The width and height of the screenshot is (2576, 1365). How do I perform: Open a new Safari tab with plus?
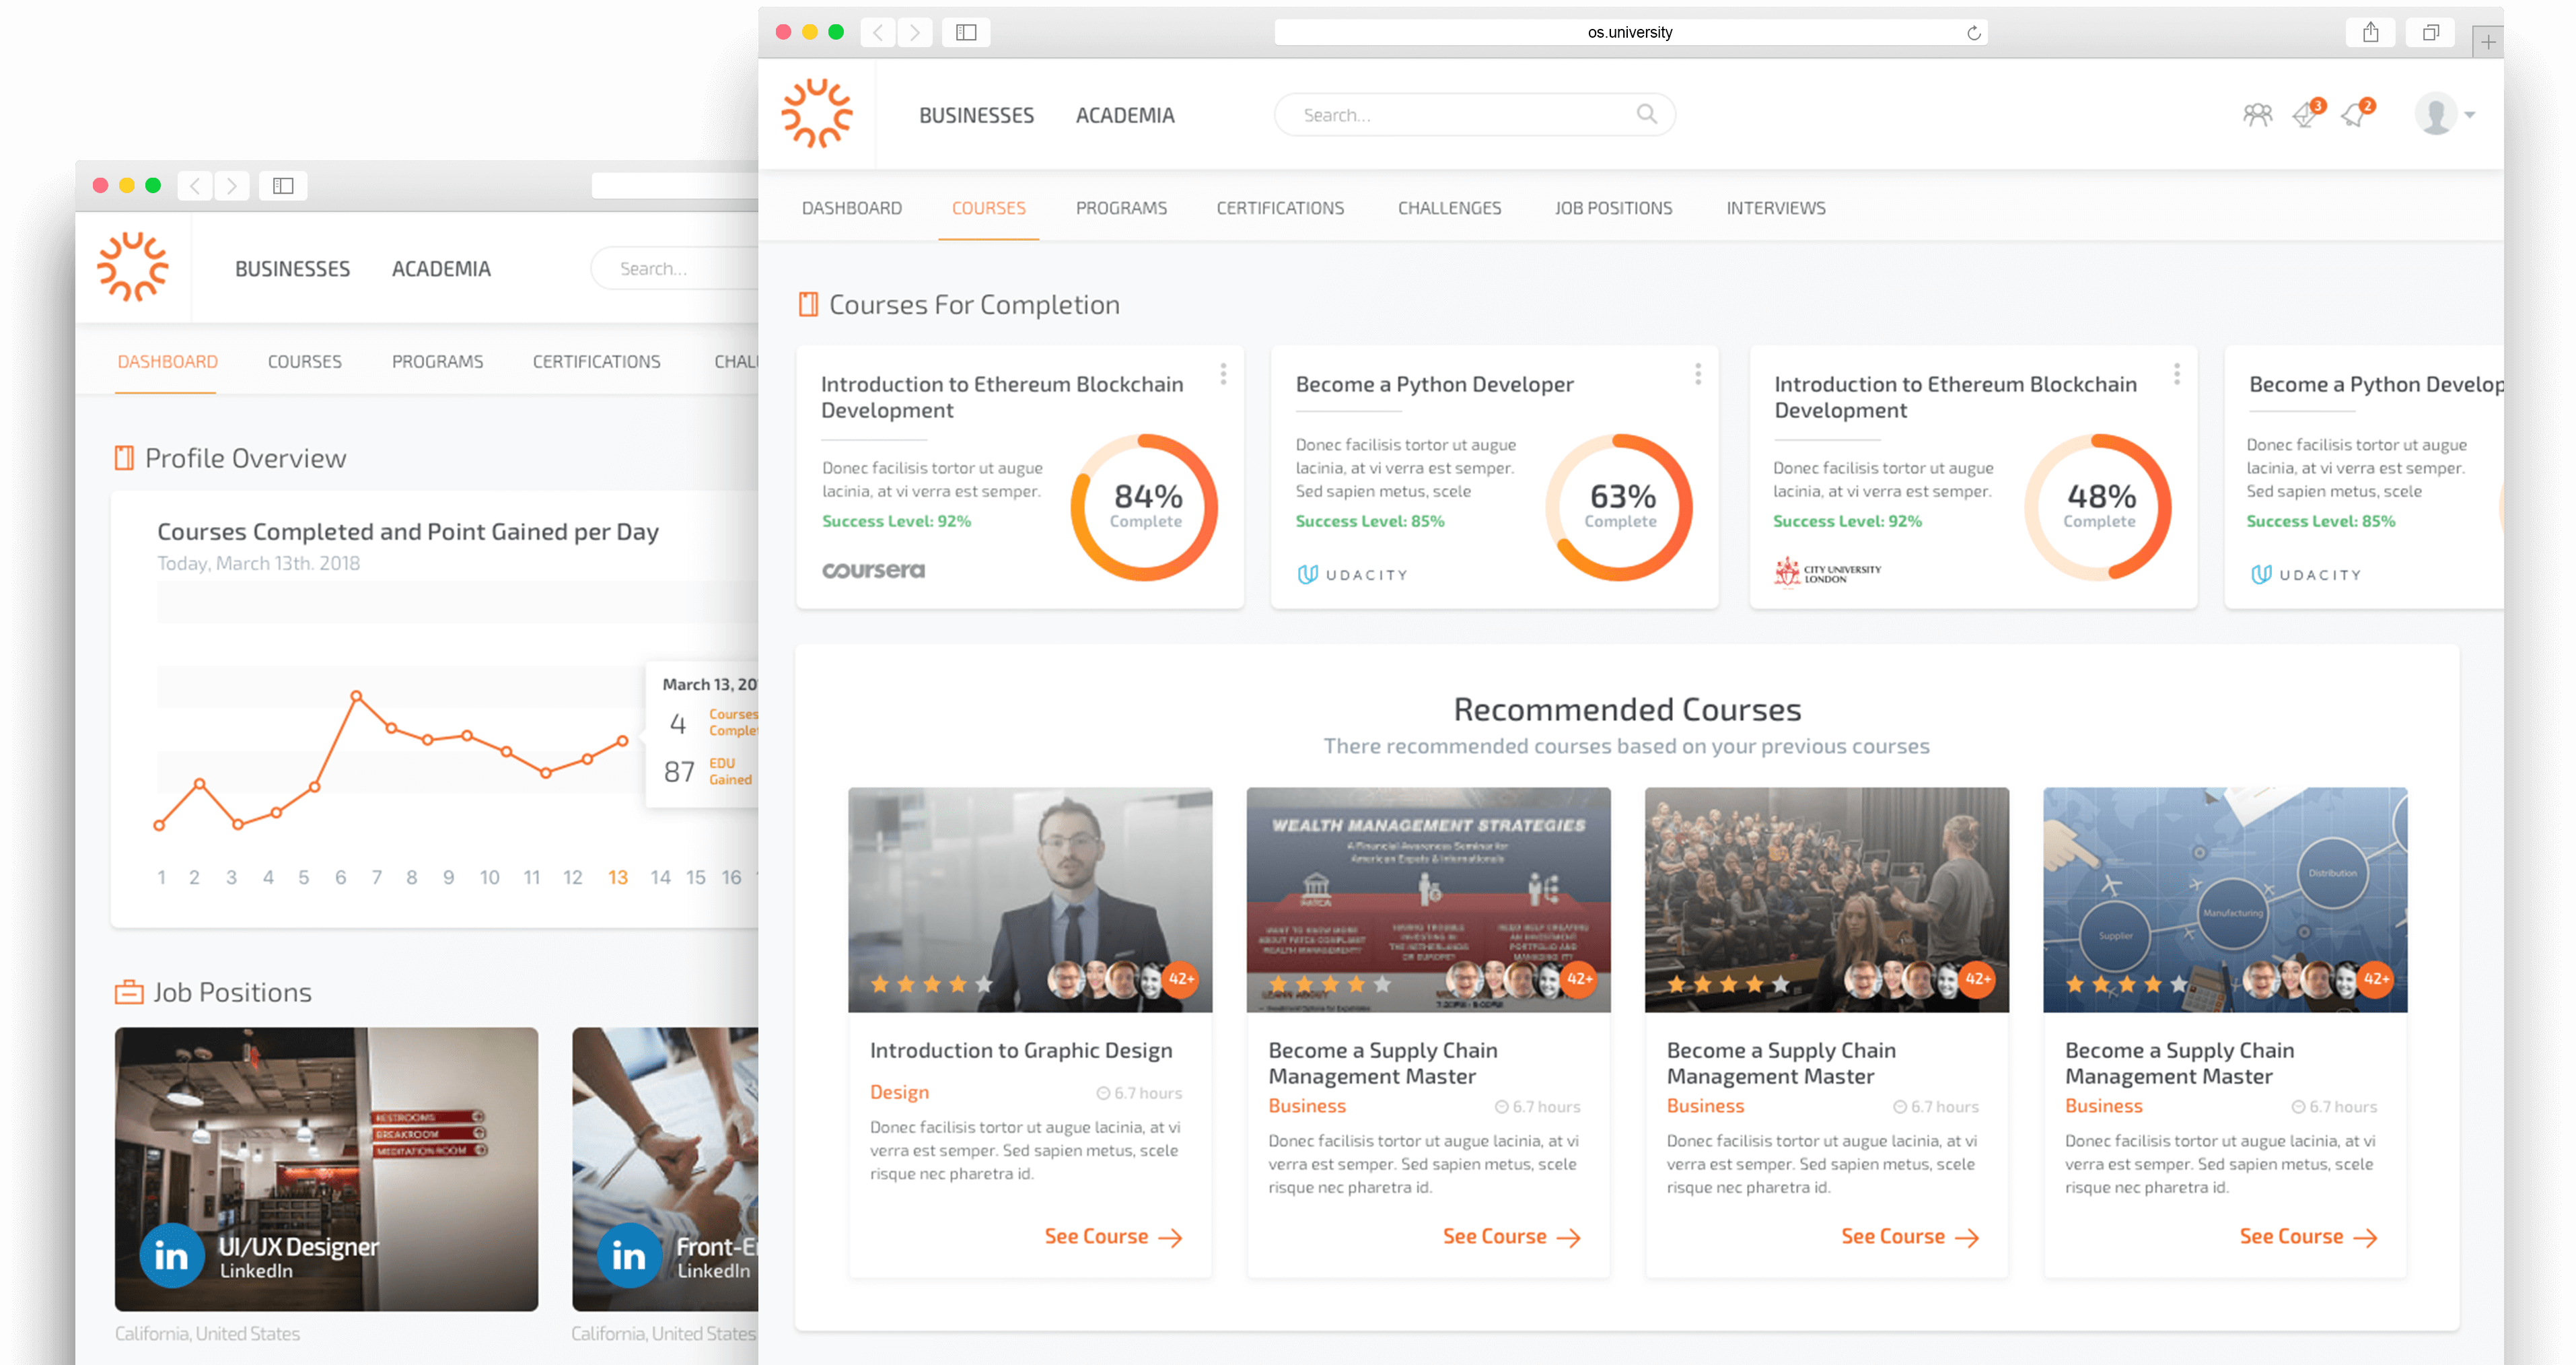pyautogui.click(x=2488, y=42)
